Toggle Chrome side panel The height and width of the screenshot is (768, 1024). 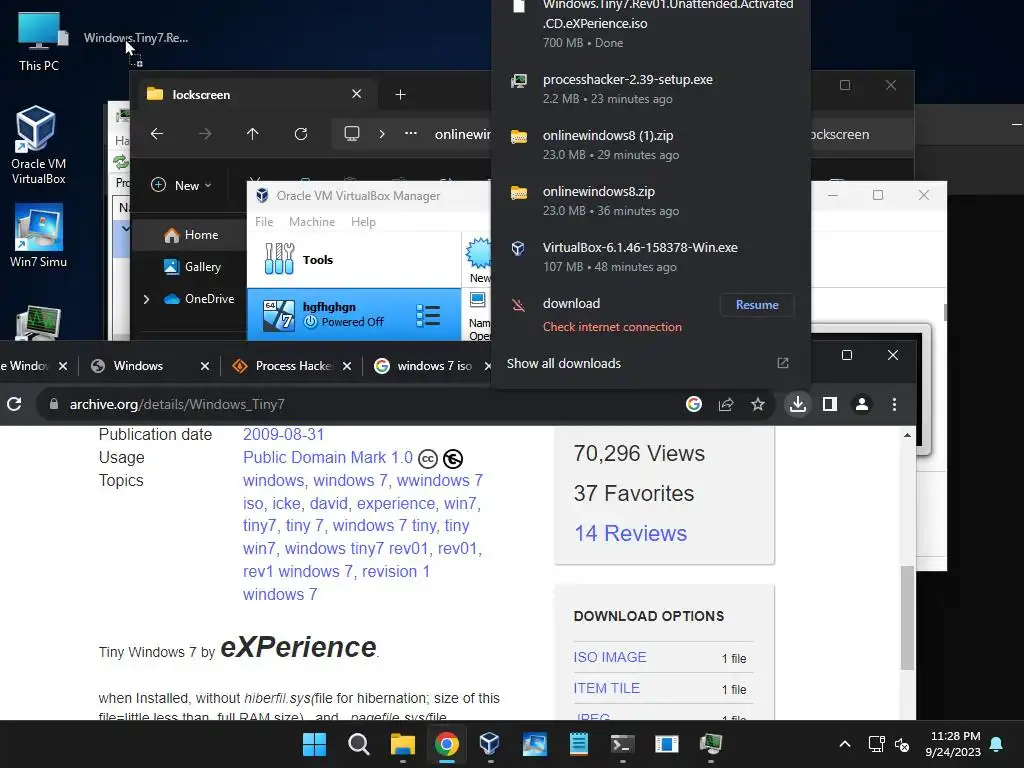point(829,404)
